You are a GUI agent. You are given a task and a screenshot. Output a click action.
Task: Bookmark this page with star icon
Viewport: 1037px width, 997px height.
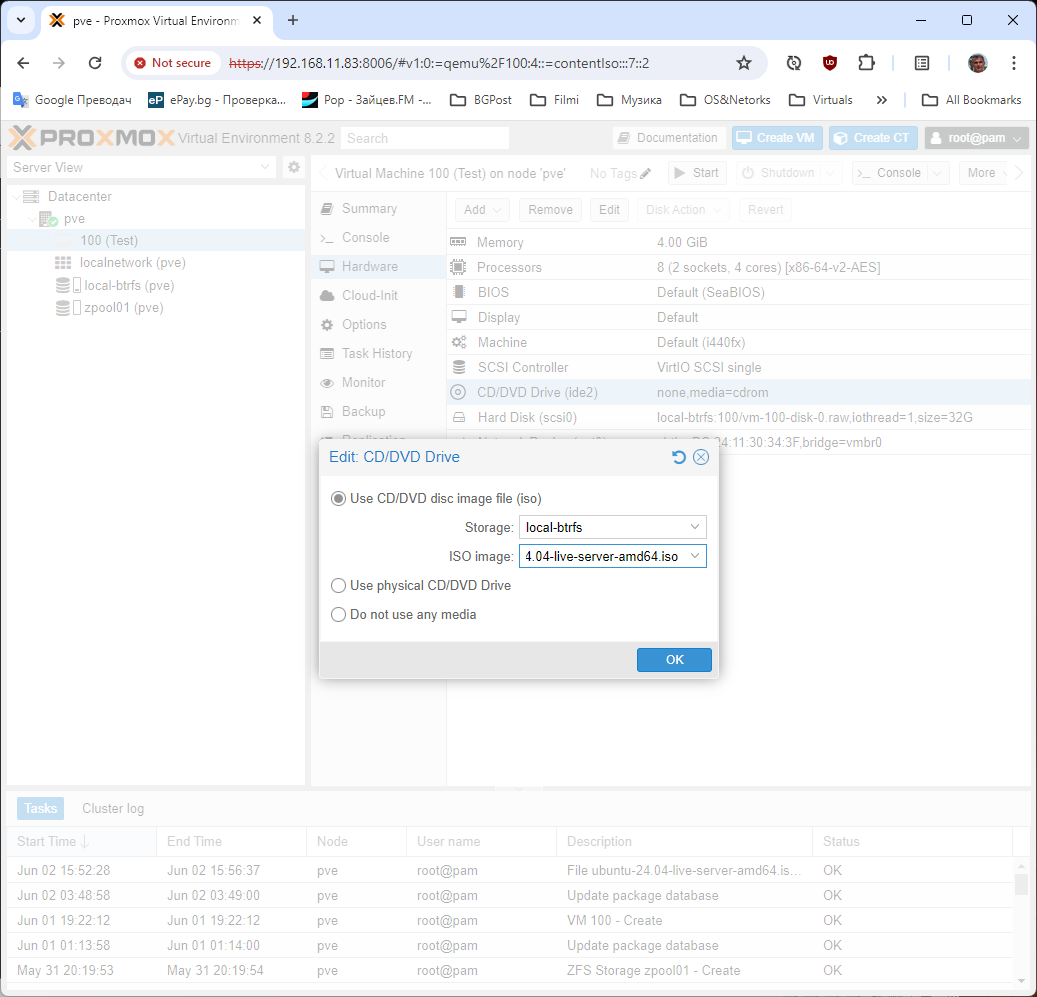[744, 63]
